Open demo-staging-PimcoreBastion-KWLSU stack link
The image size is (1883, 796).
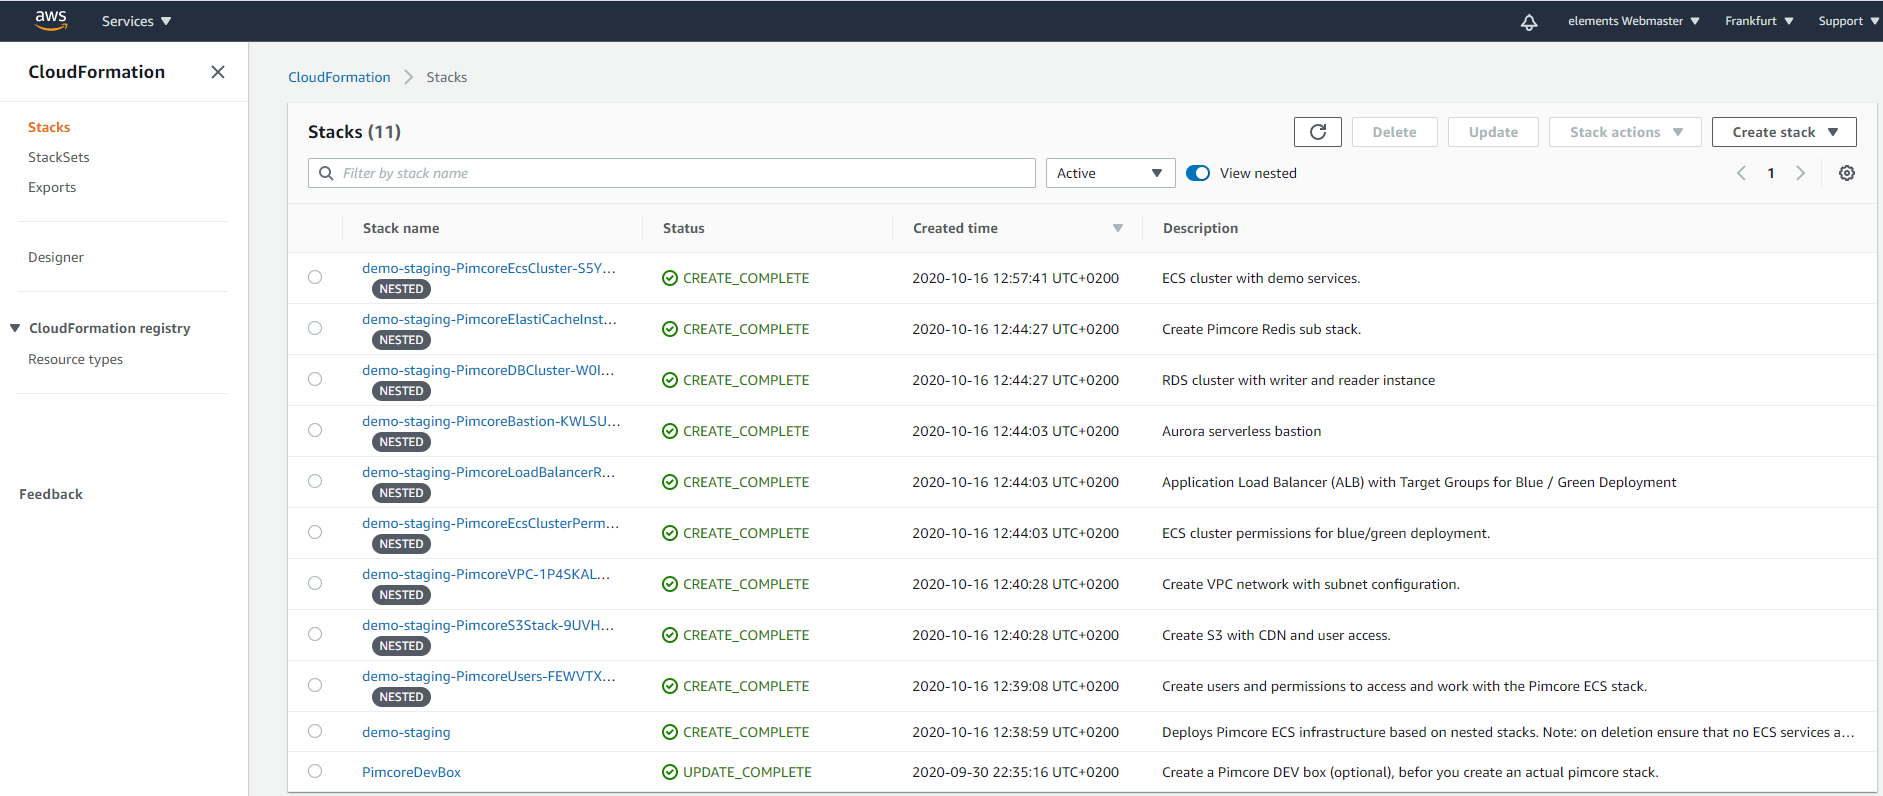[x=491, y=421]
